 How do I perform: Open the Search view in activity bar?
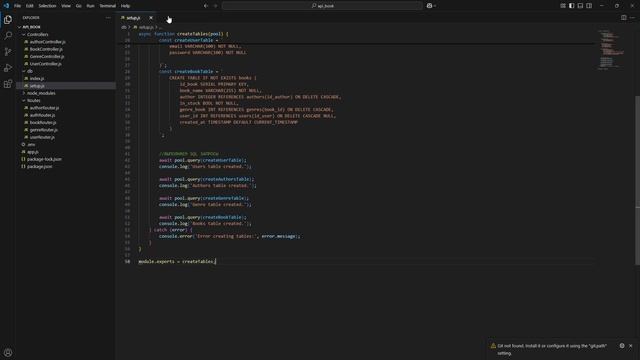coord(8,36)
